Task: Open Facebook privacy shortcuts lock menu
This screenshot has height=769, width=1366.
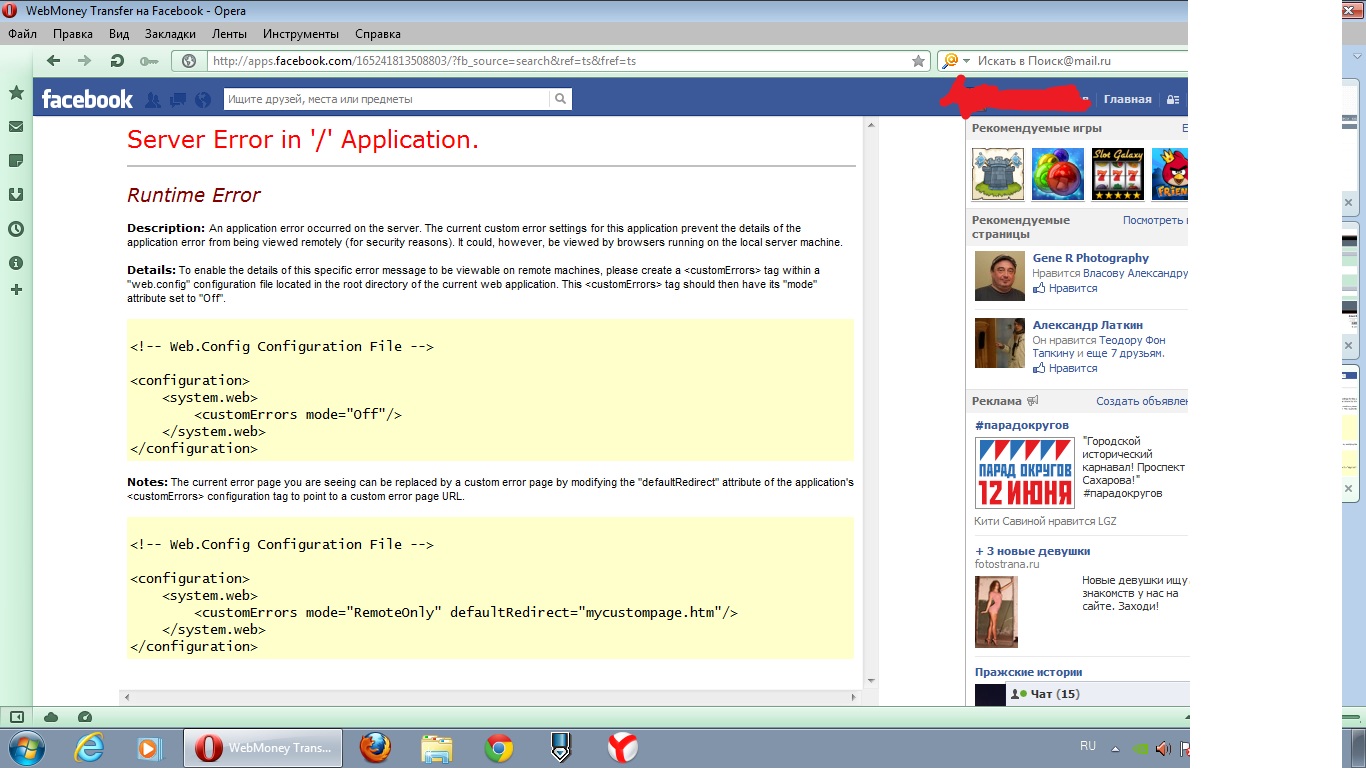Action: (x=1173, y=99)
